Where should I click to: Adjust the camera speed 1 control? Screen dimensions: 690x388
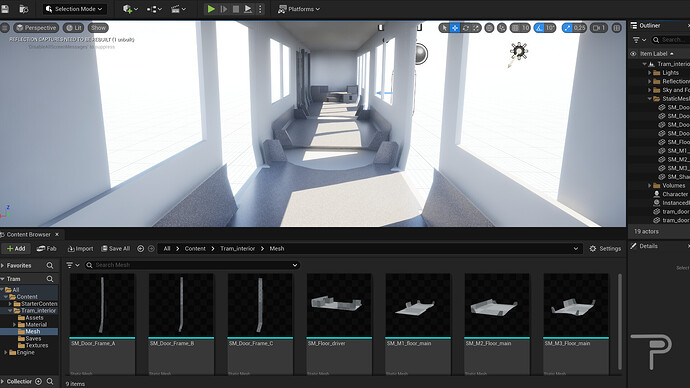599,28
